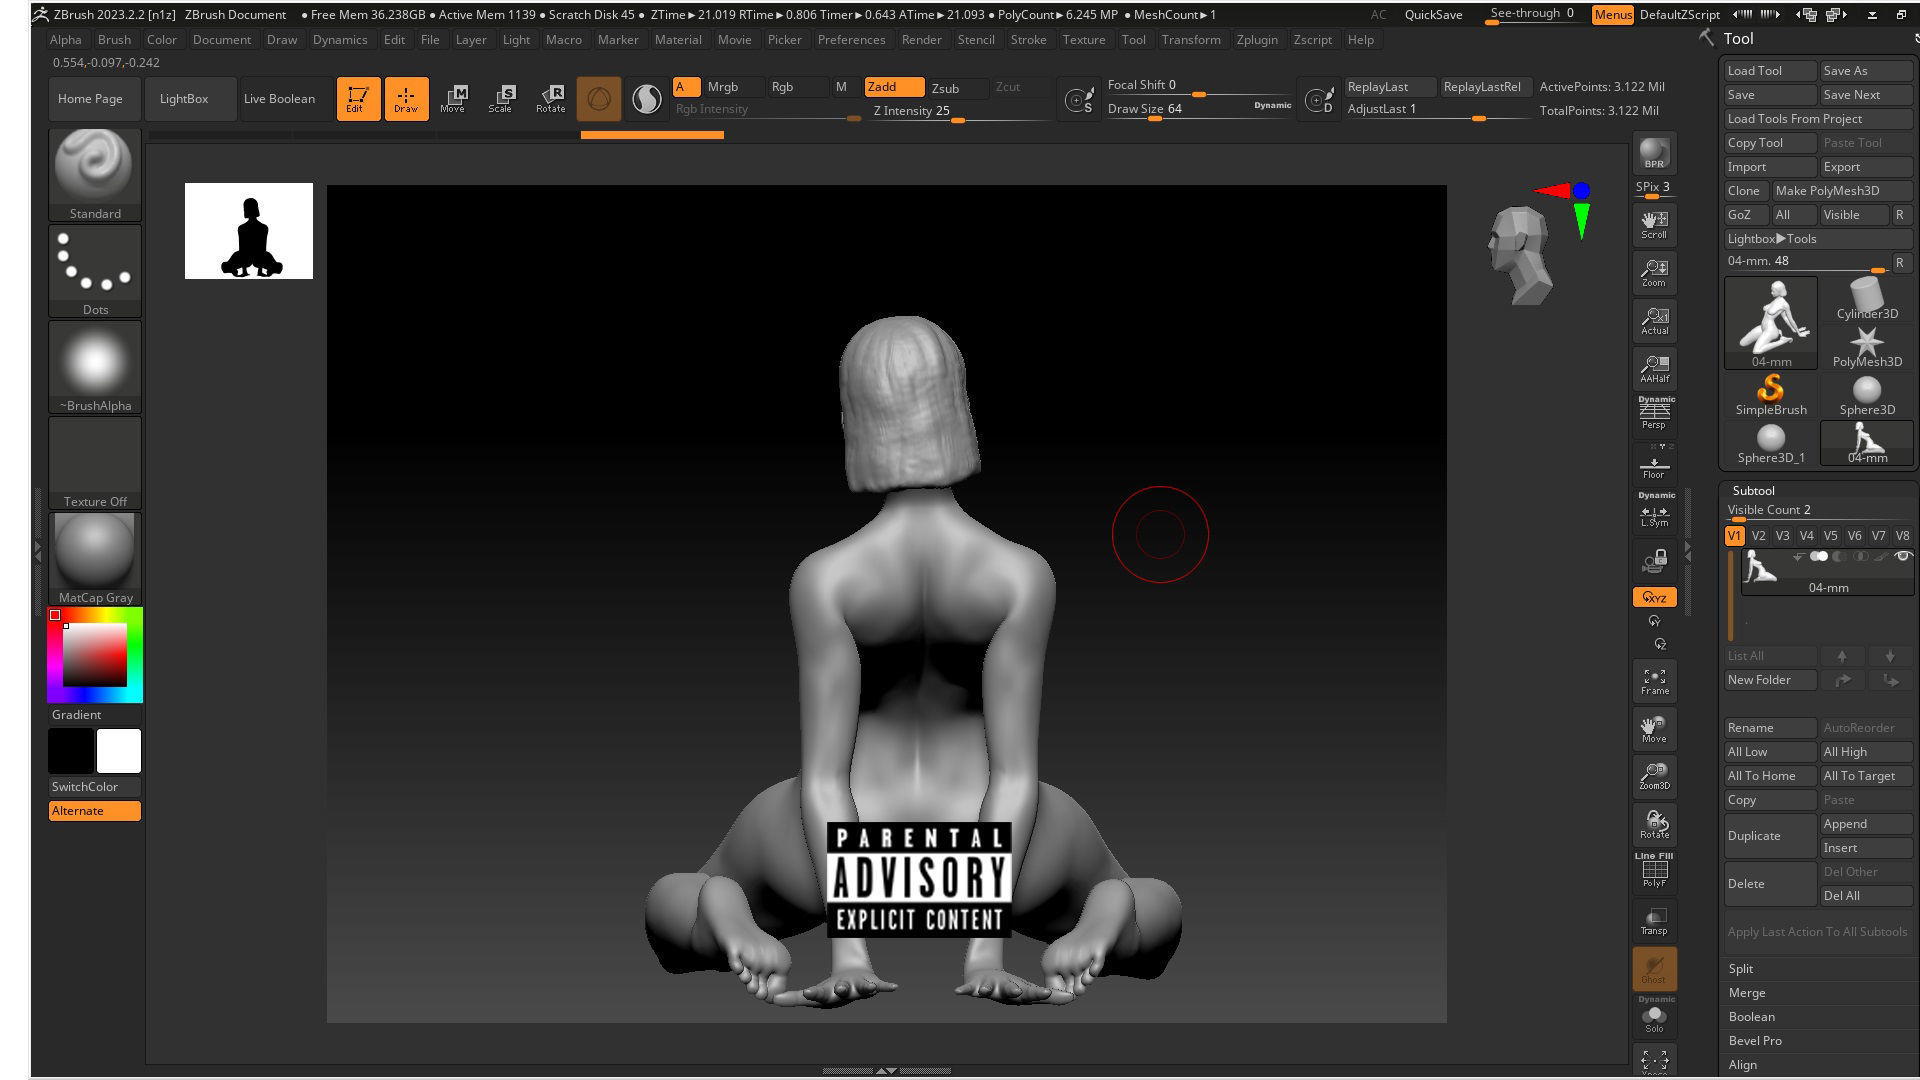1920x1080 pixels.
Task: Click the Zoom3D icon
Action: pos(1654,776)
